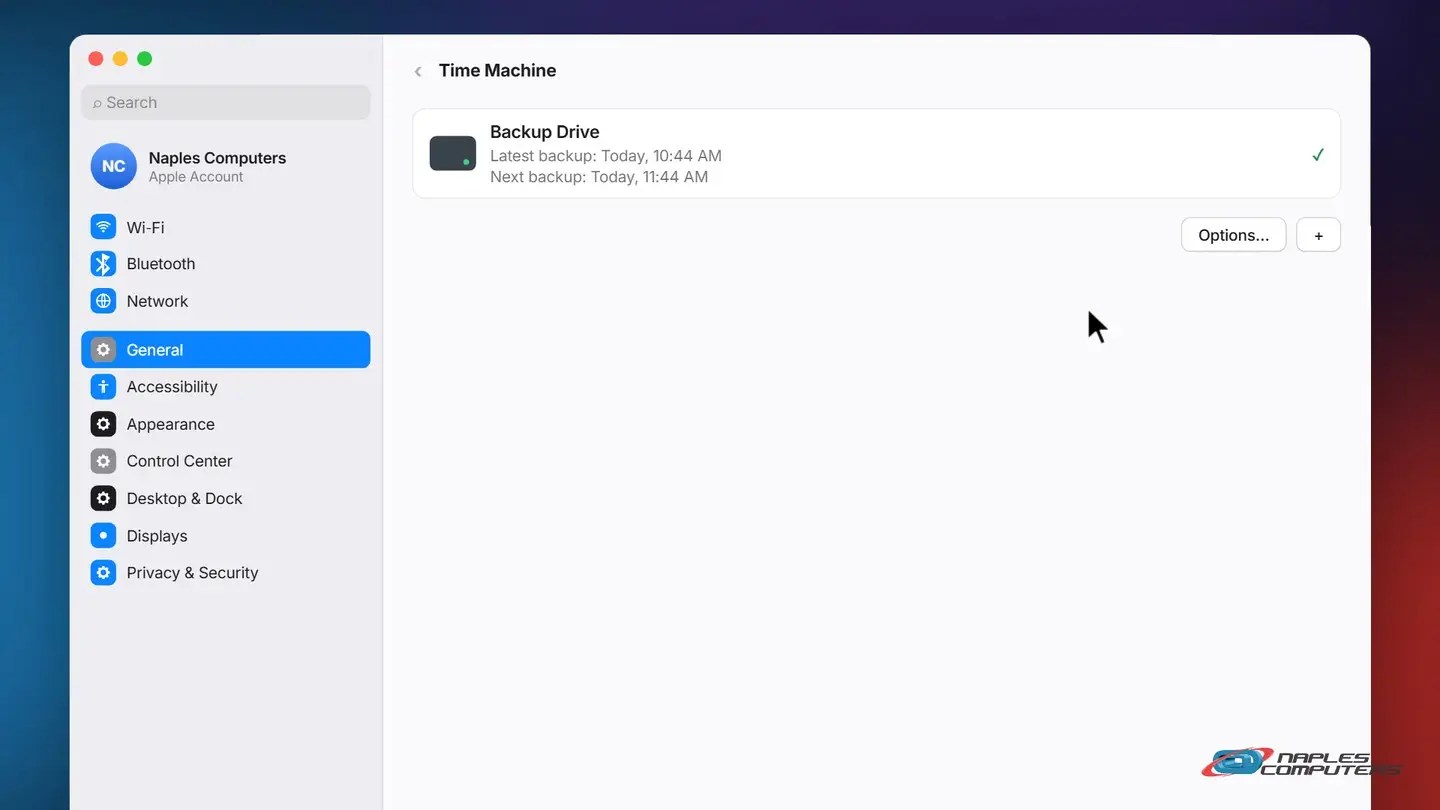
Task: Click the Desktop & Dock icon
Action: pos(103,498)
